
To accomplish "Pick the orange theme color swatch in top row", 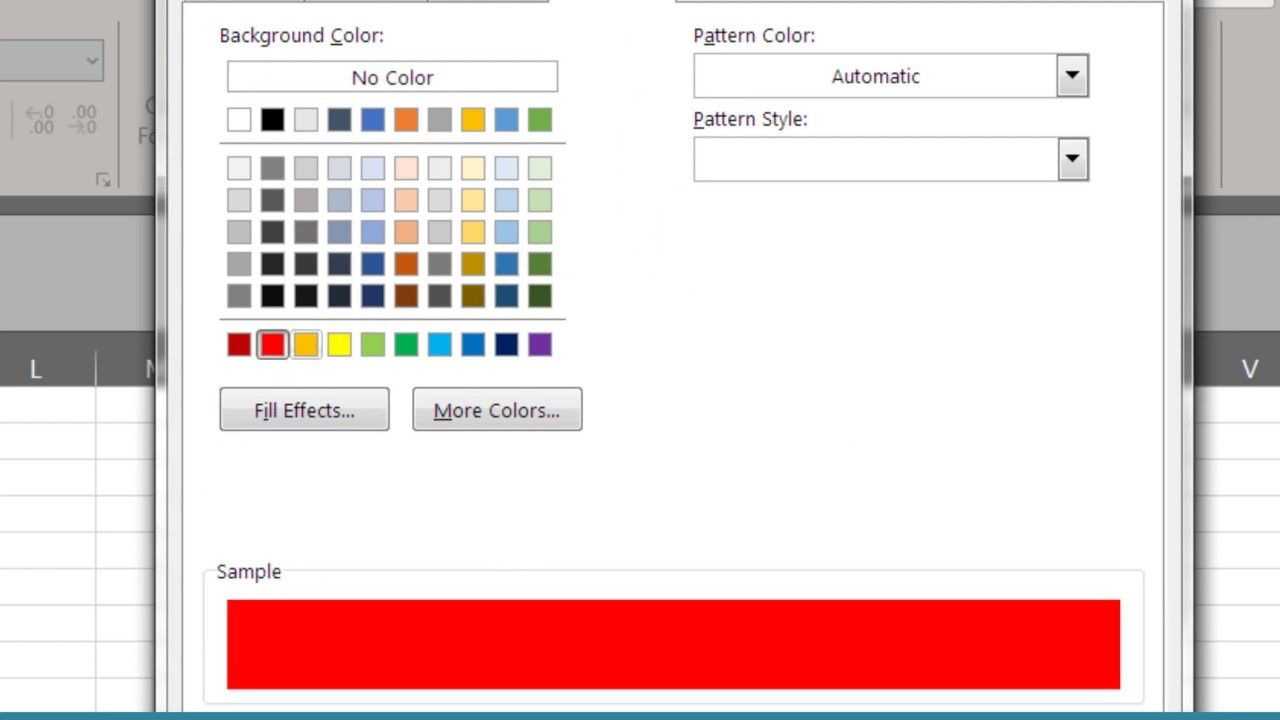I will 406,120.
